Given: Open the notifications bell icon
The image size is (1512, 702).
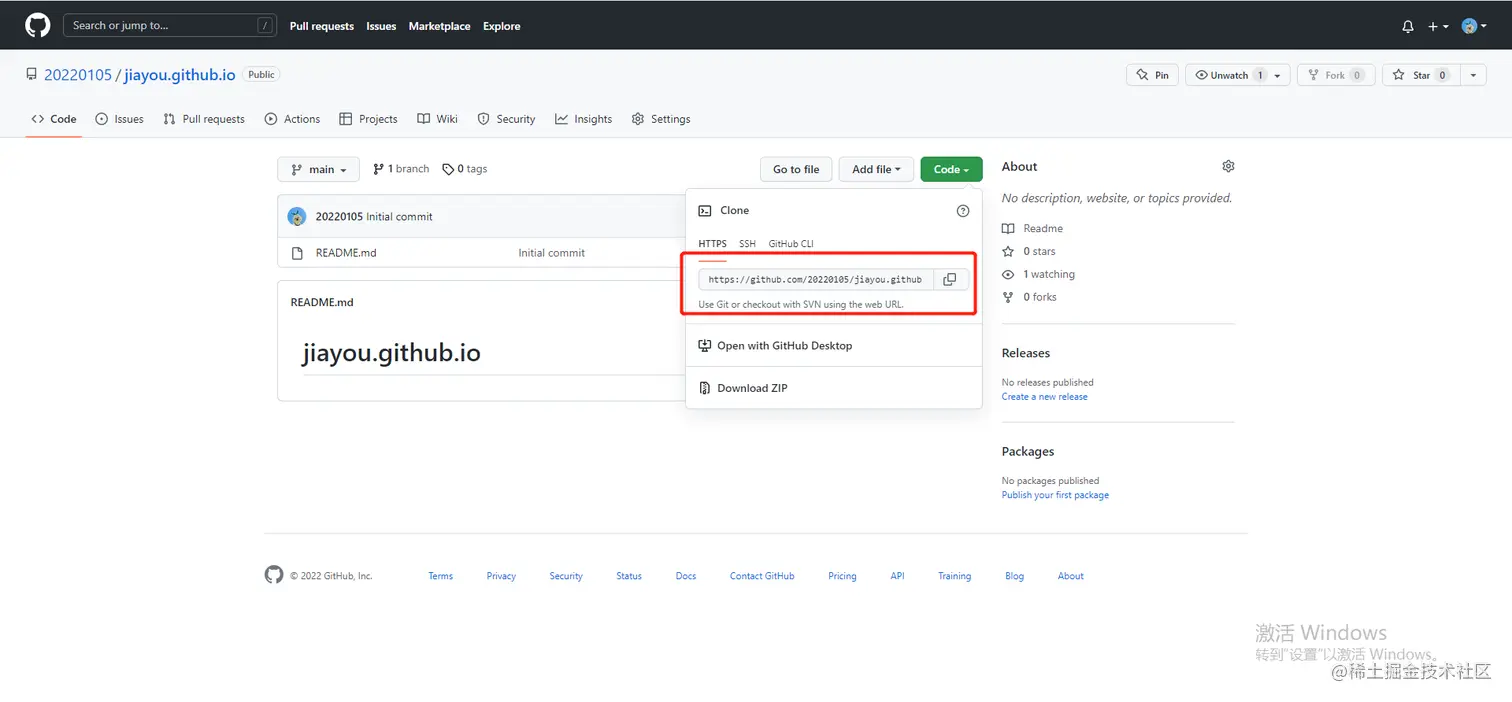Looking at the screenshot, I should 1408,26.
